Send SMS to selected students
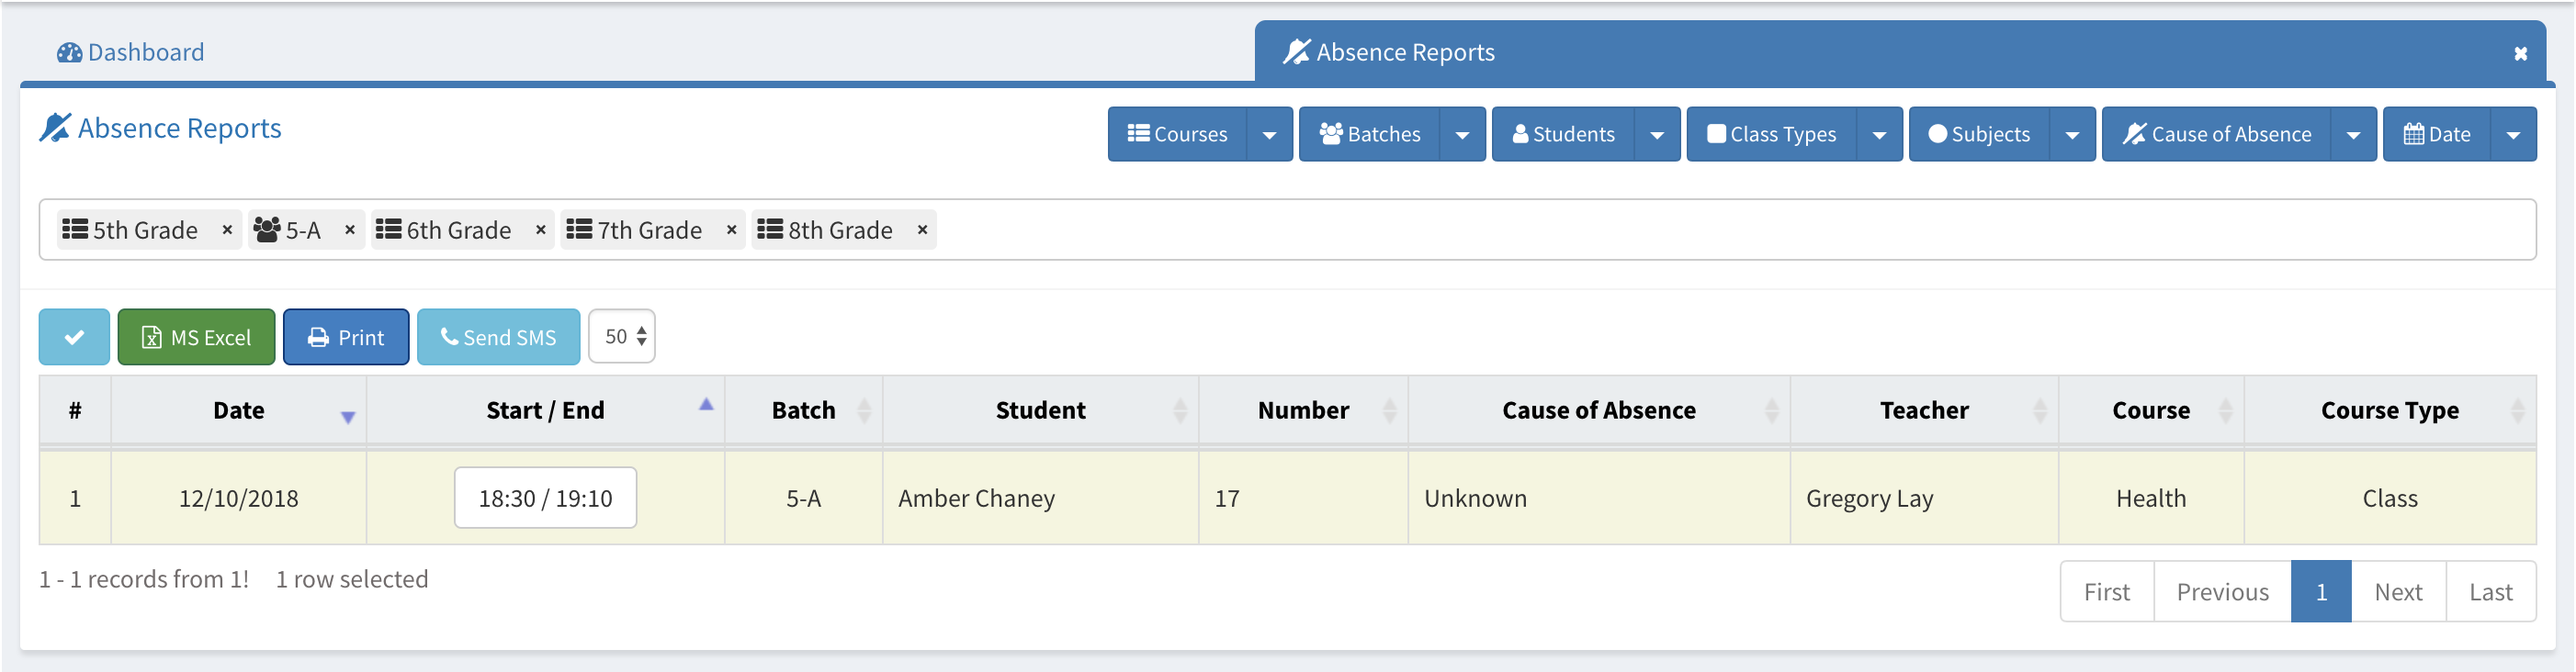 click(498, 337)
